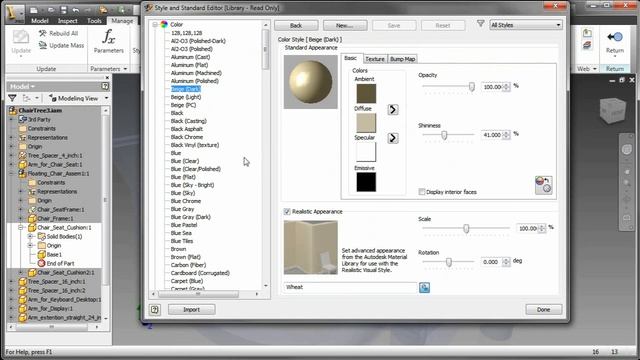Expand the 3rd Party node
640x360 pixels.
pyautogui.click(x=12, y=120)
